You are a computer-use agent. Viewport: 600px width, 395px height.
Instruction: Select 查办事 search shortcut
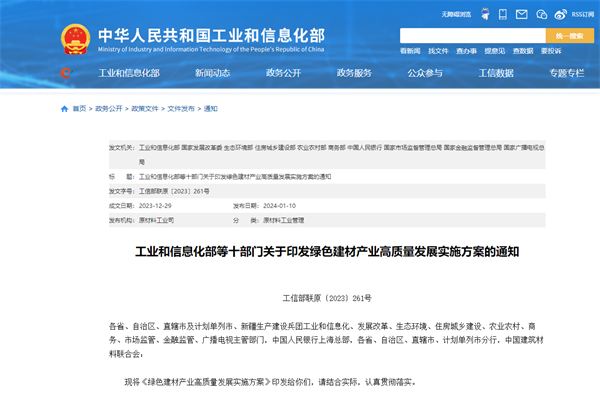coord(466,51)
